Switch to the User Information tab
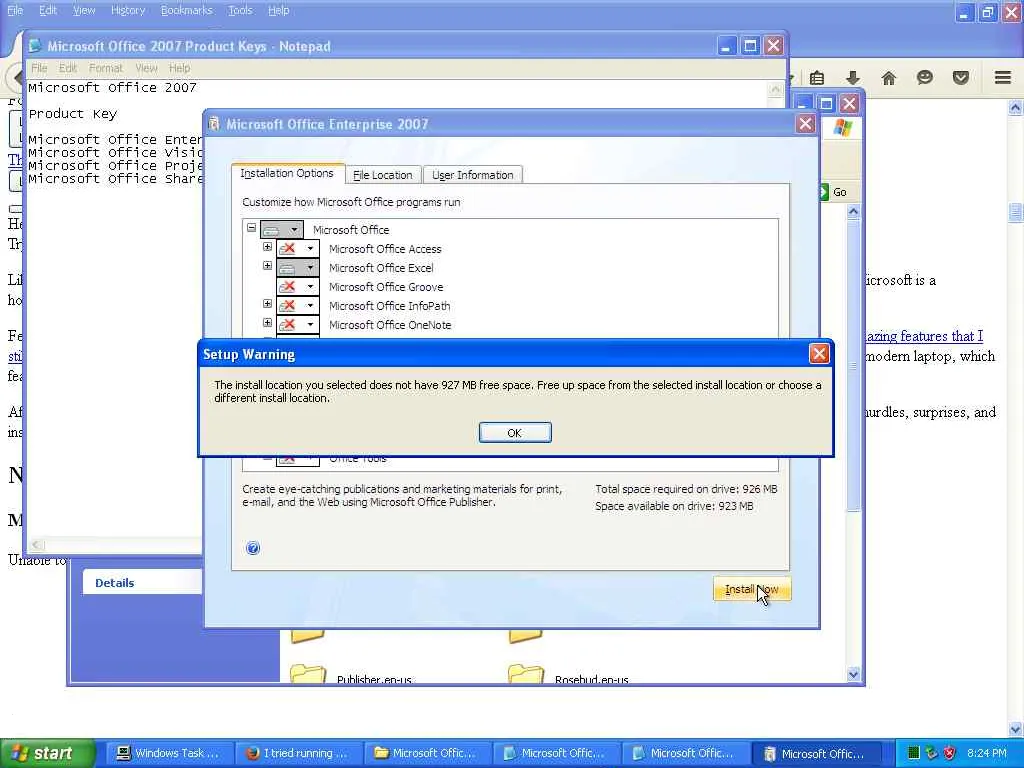This screenshot has height=768, width=1024. [x=472, y=175]
